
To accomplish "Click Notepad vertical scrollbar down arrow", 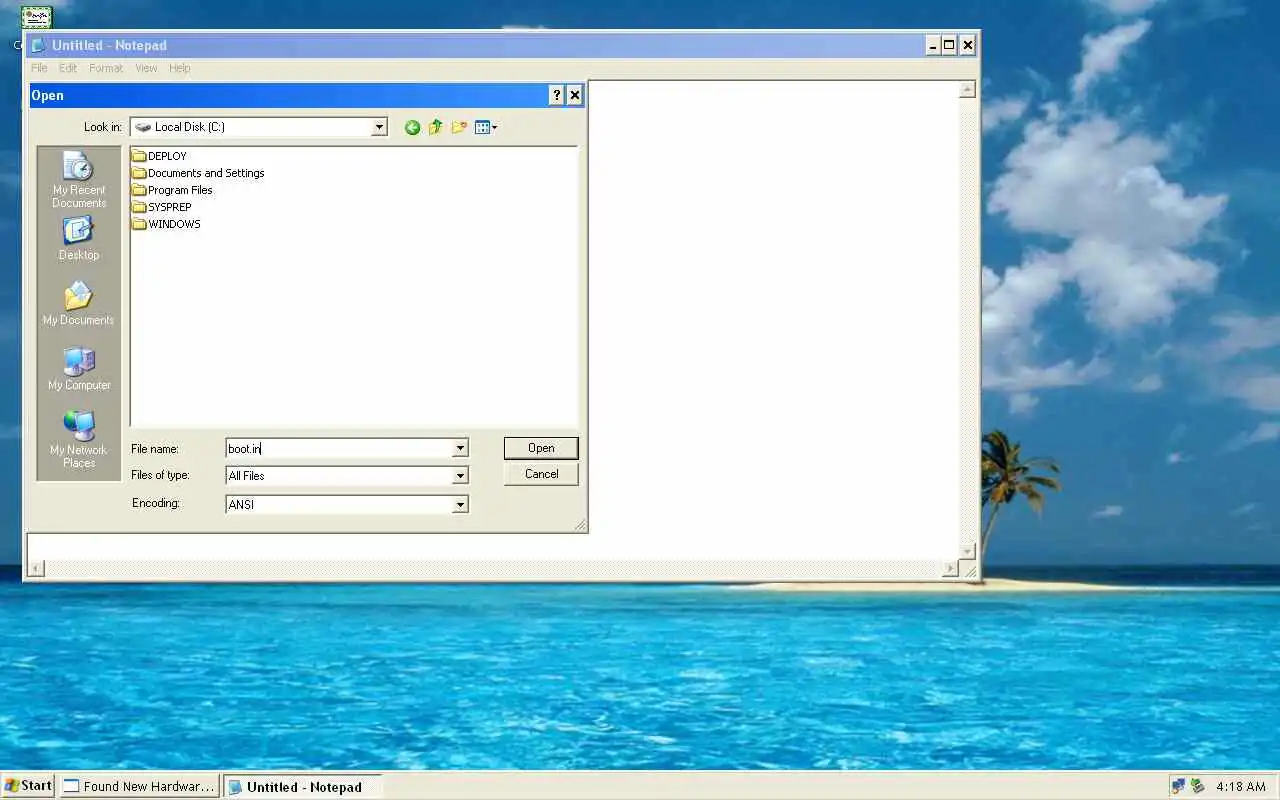I will (967, 551).
